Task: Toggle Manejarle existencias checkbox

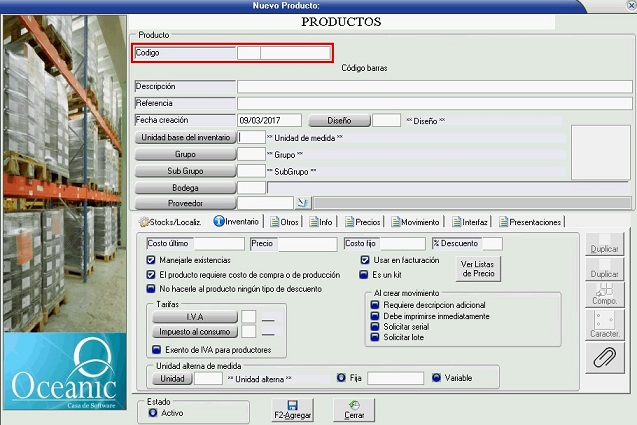Action: [x=151, y=259]
